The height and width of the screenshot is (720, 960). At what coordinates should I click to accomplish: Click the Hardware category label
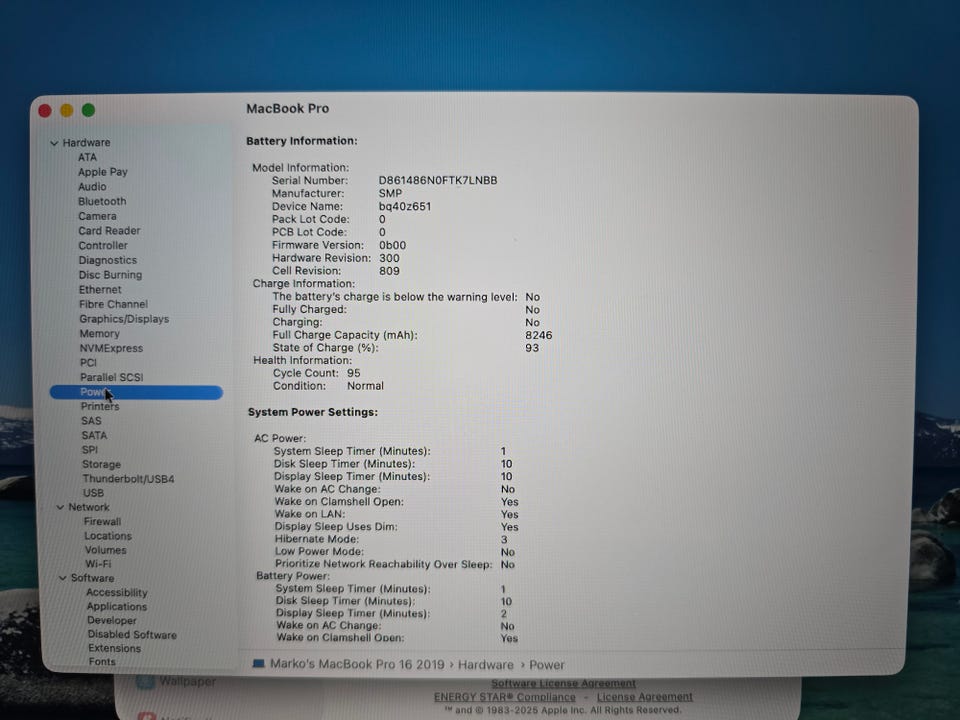pyautogui.click(x=86, y=143)
